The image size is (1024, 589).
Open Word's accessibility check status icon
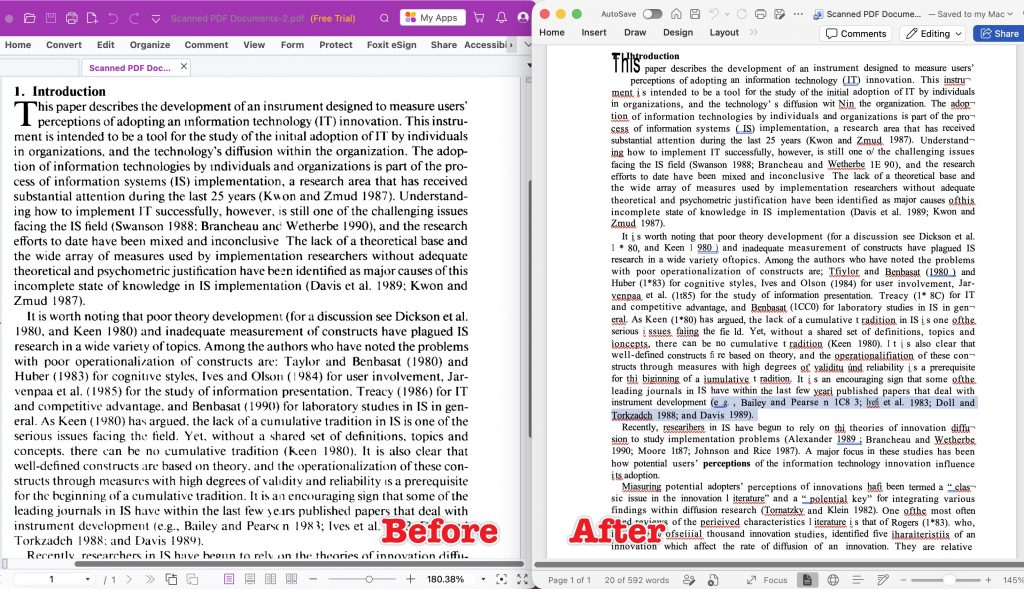tap(712, 580)
